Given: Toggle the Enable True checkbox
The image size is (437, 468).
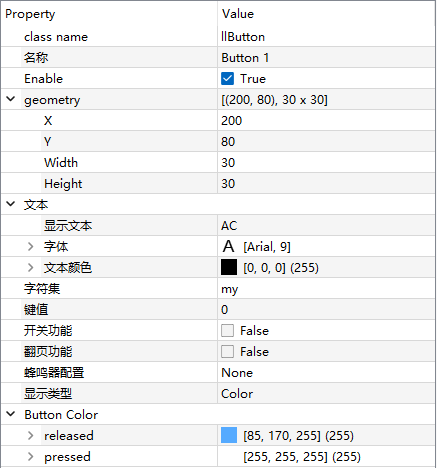Looking at the screenshot, I should point(227,79).
